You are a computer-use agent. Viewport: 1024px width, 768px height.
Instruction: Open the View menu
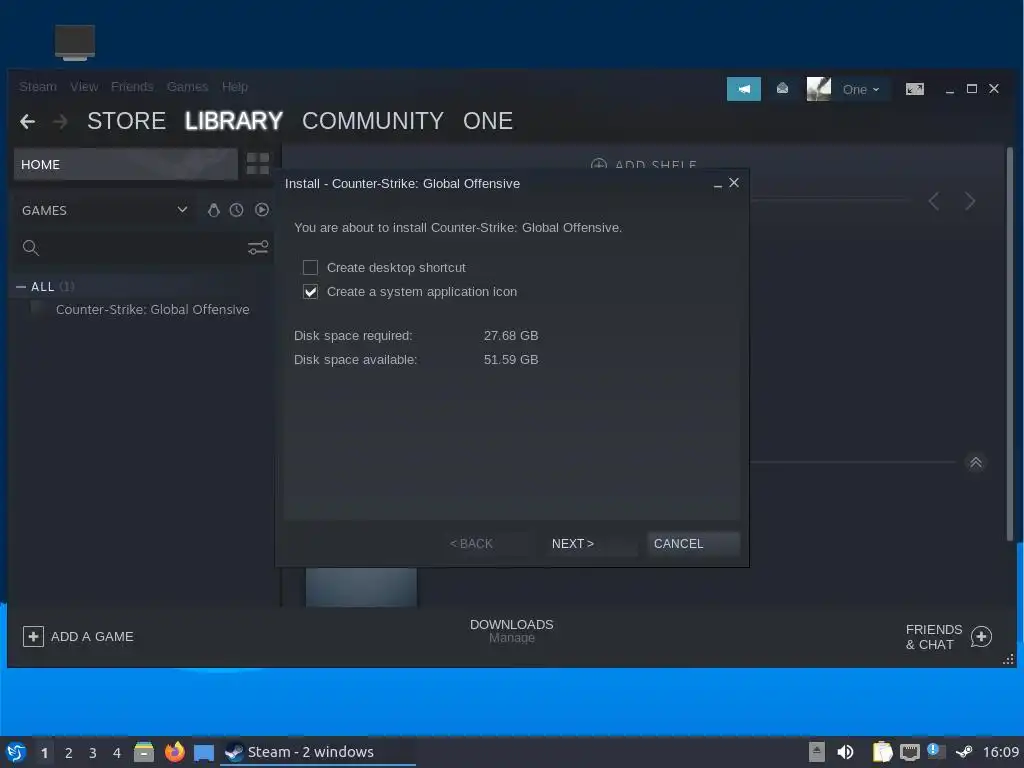84,87
